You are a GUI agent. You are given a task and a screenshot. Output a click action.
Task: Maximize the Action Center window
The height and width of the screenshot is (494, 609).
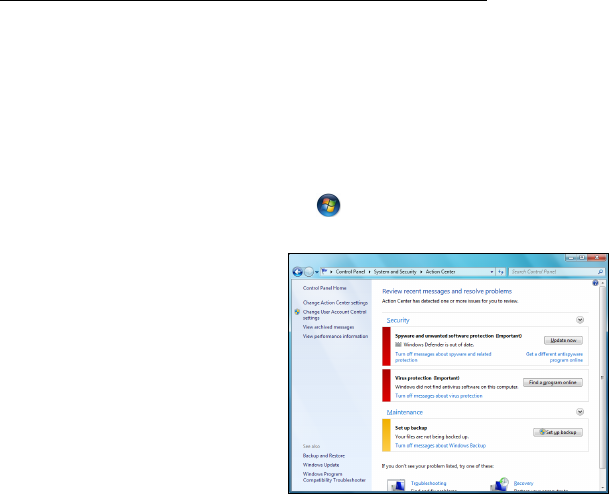[x=581, y=257]
